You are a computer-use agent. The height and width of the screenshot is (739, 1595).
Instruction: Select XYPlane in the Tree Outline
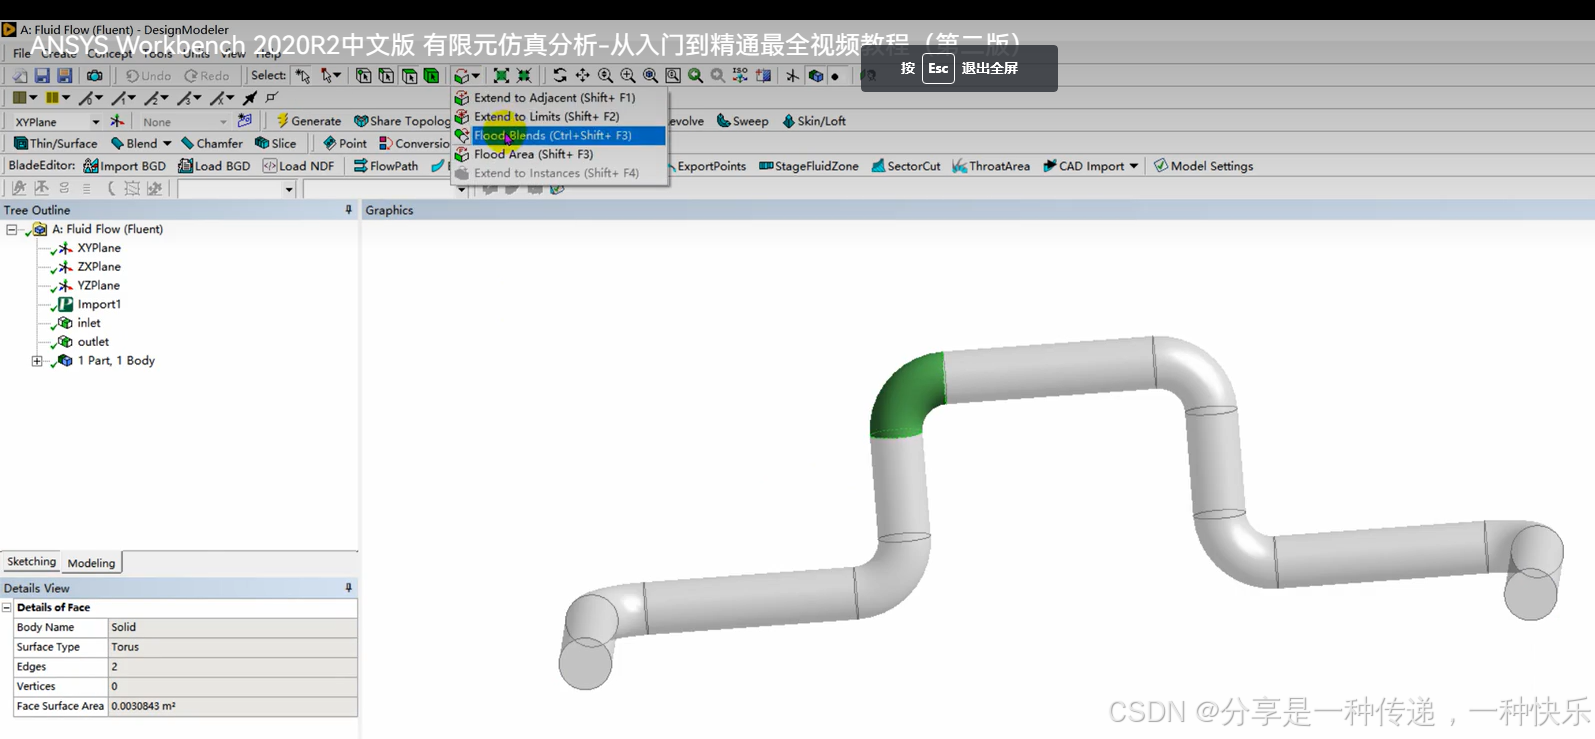point(99,248)
